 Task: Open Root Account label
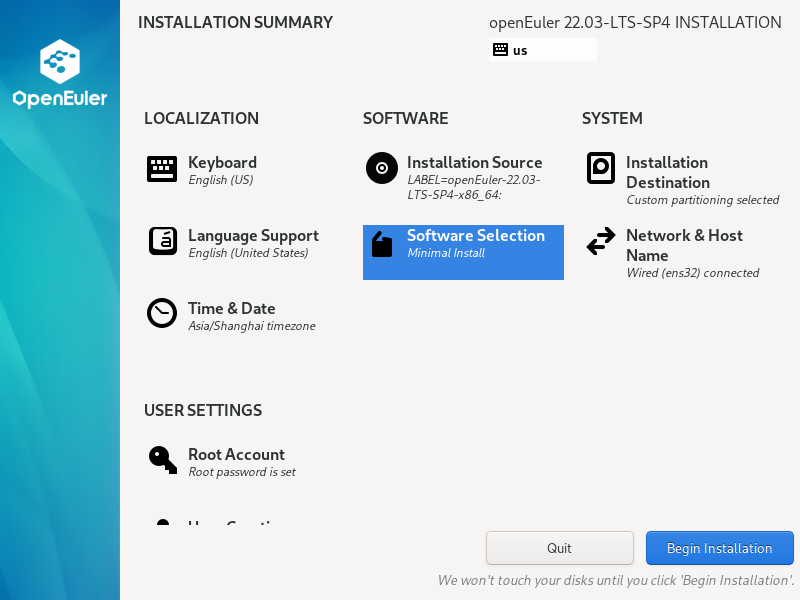pyautogui.click(x=237, y=454)
